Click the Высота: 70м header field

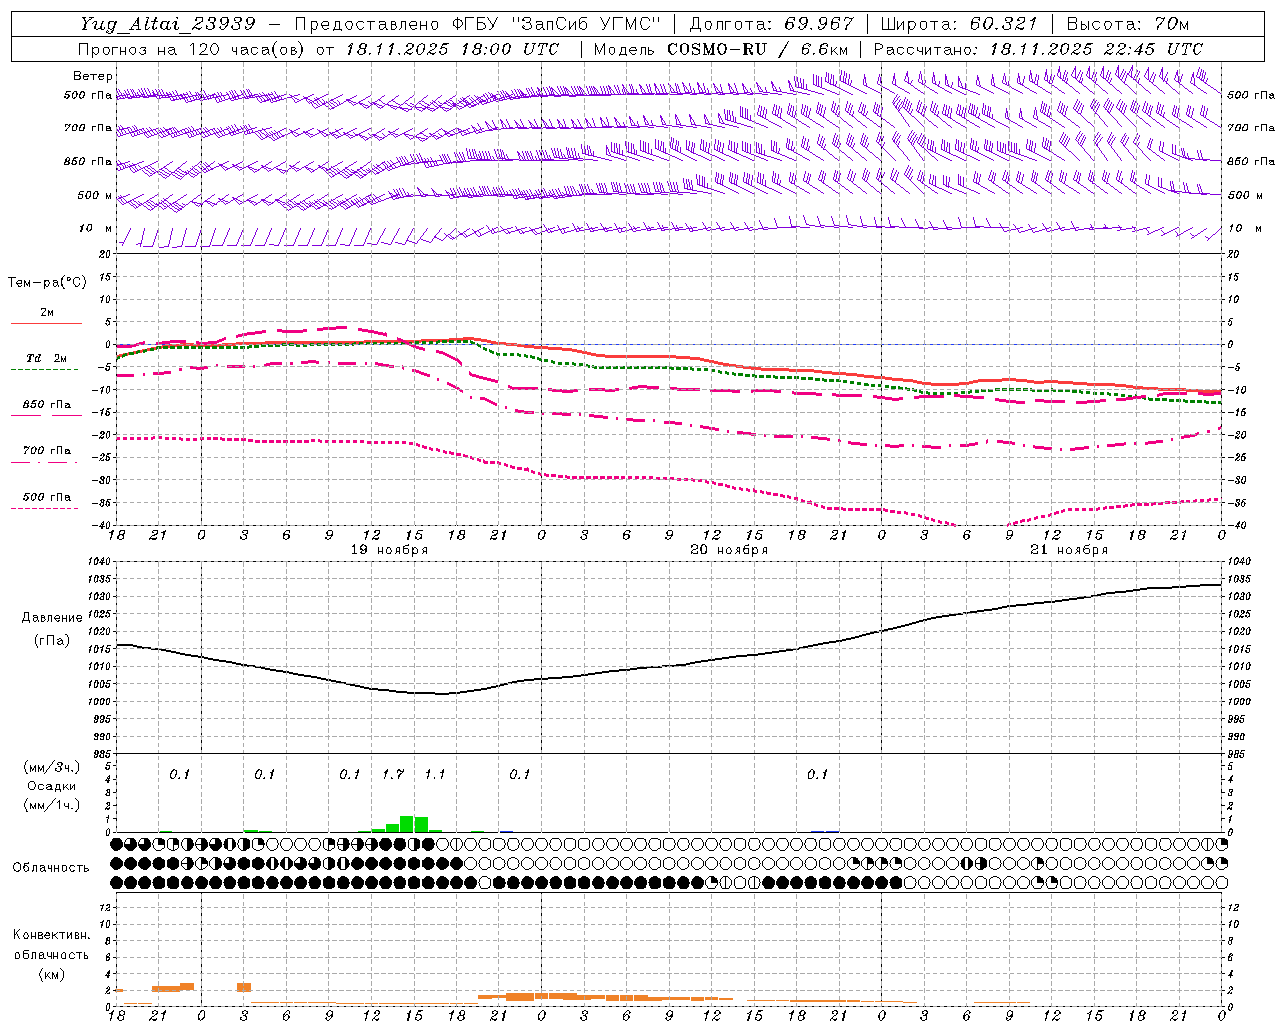coord(1128,24)
